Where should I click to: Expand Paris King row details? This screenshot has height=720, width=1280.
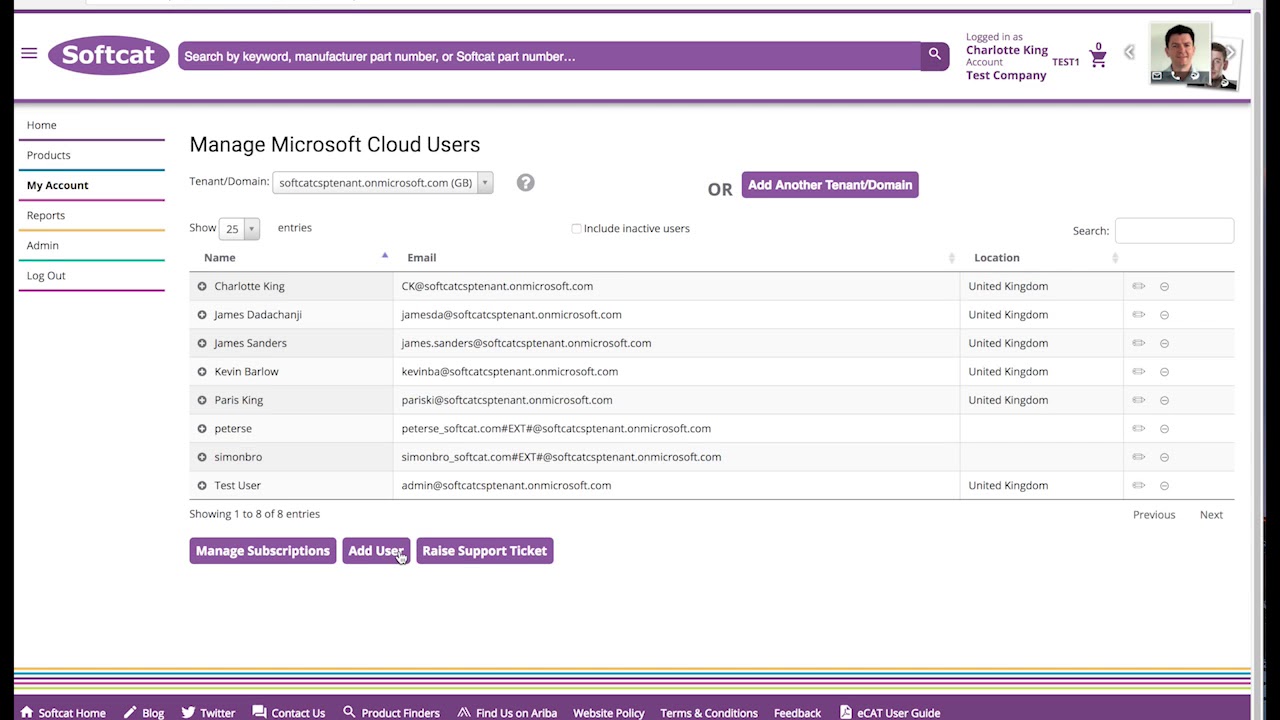tap(202, 400)
